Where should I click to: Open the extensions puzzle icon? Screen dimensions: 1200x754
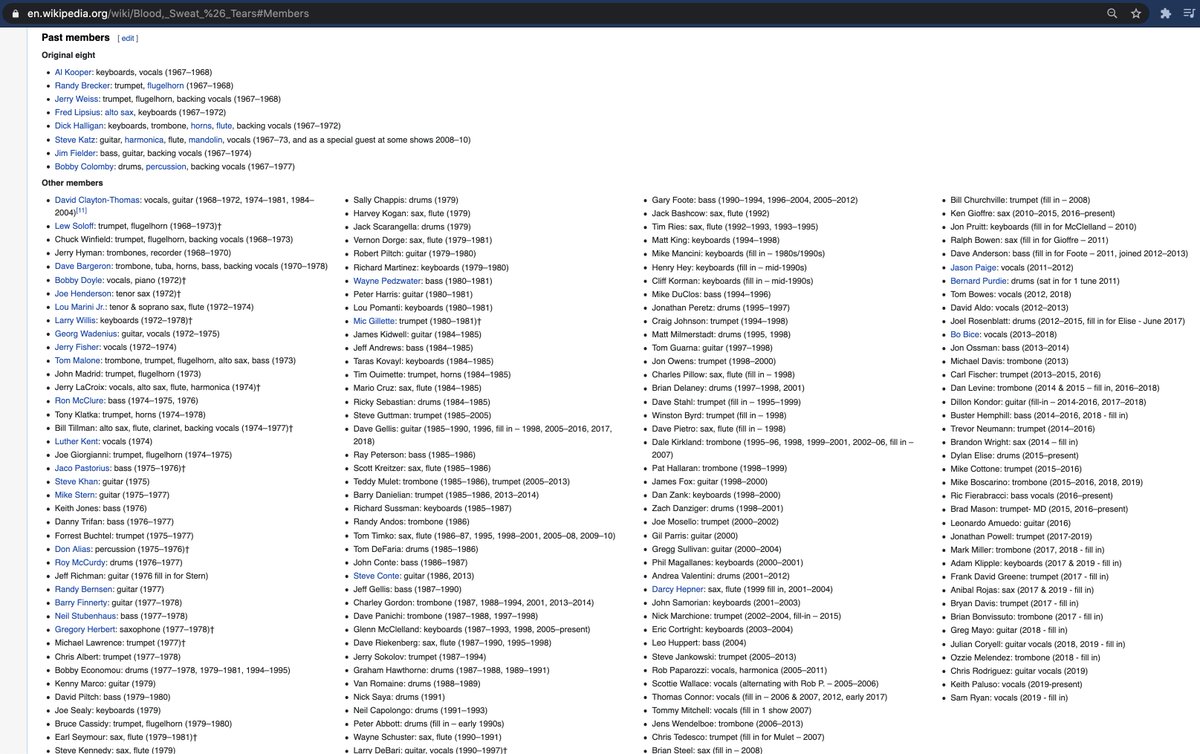(x=1165, y=14)
